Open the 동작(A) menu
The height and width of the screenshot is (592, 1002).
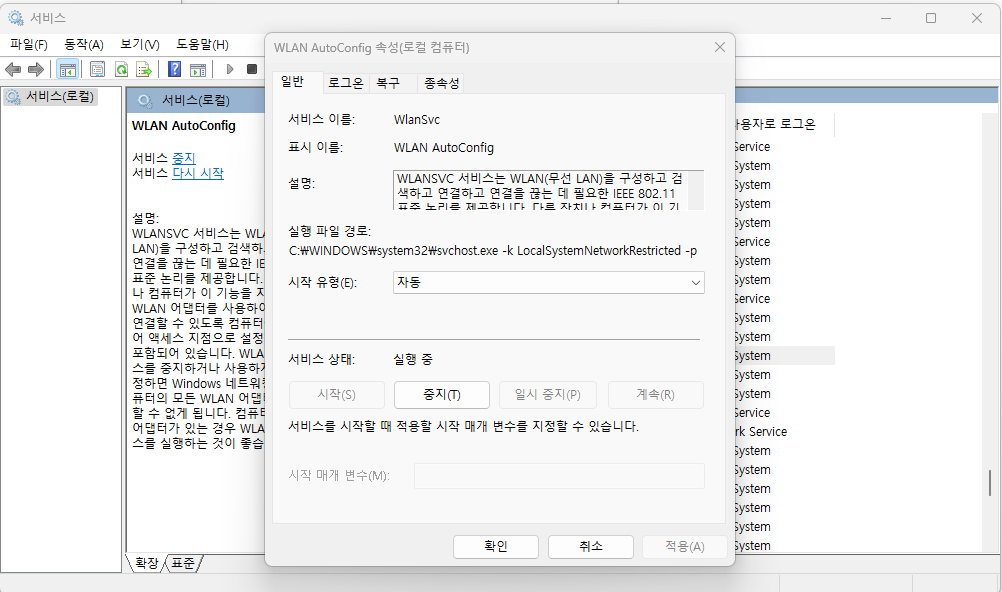point(84,44)
